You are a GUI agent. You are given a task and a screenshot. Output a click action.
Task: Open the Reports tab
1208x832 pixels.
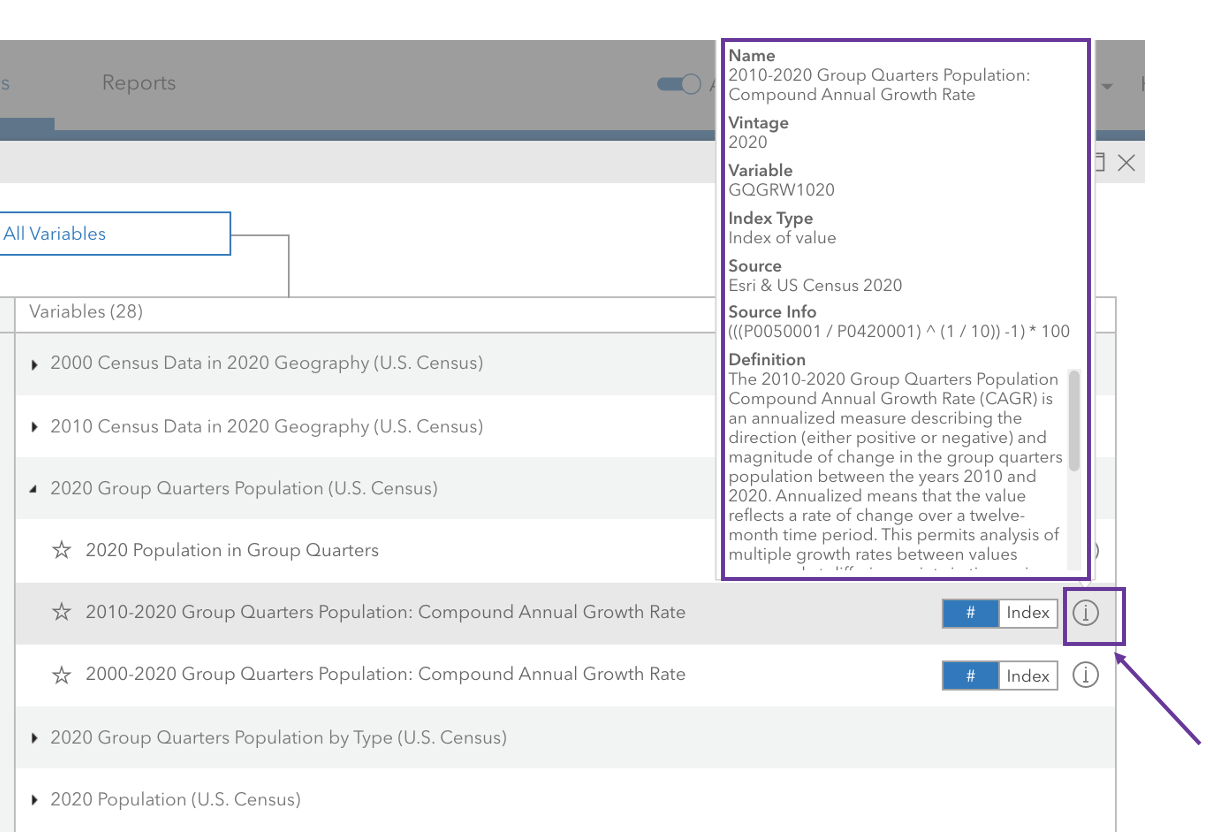point(139,83)
